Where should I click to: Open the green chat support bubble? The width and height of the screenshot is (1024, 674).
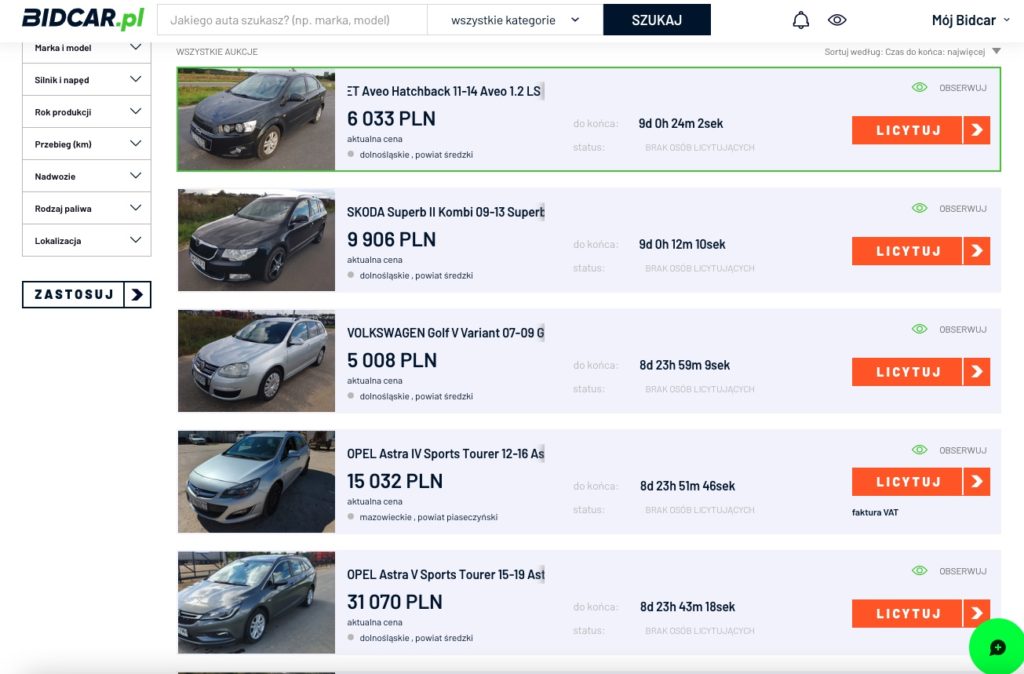(997, 647)
